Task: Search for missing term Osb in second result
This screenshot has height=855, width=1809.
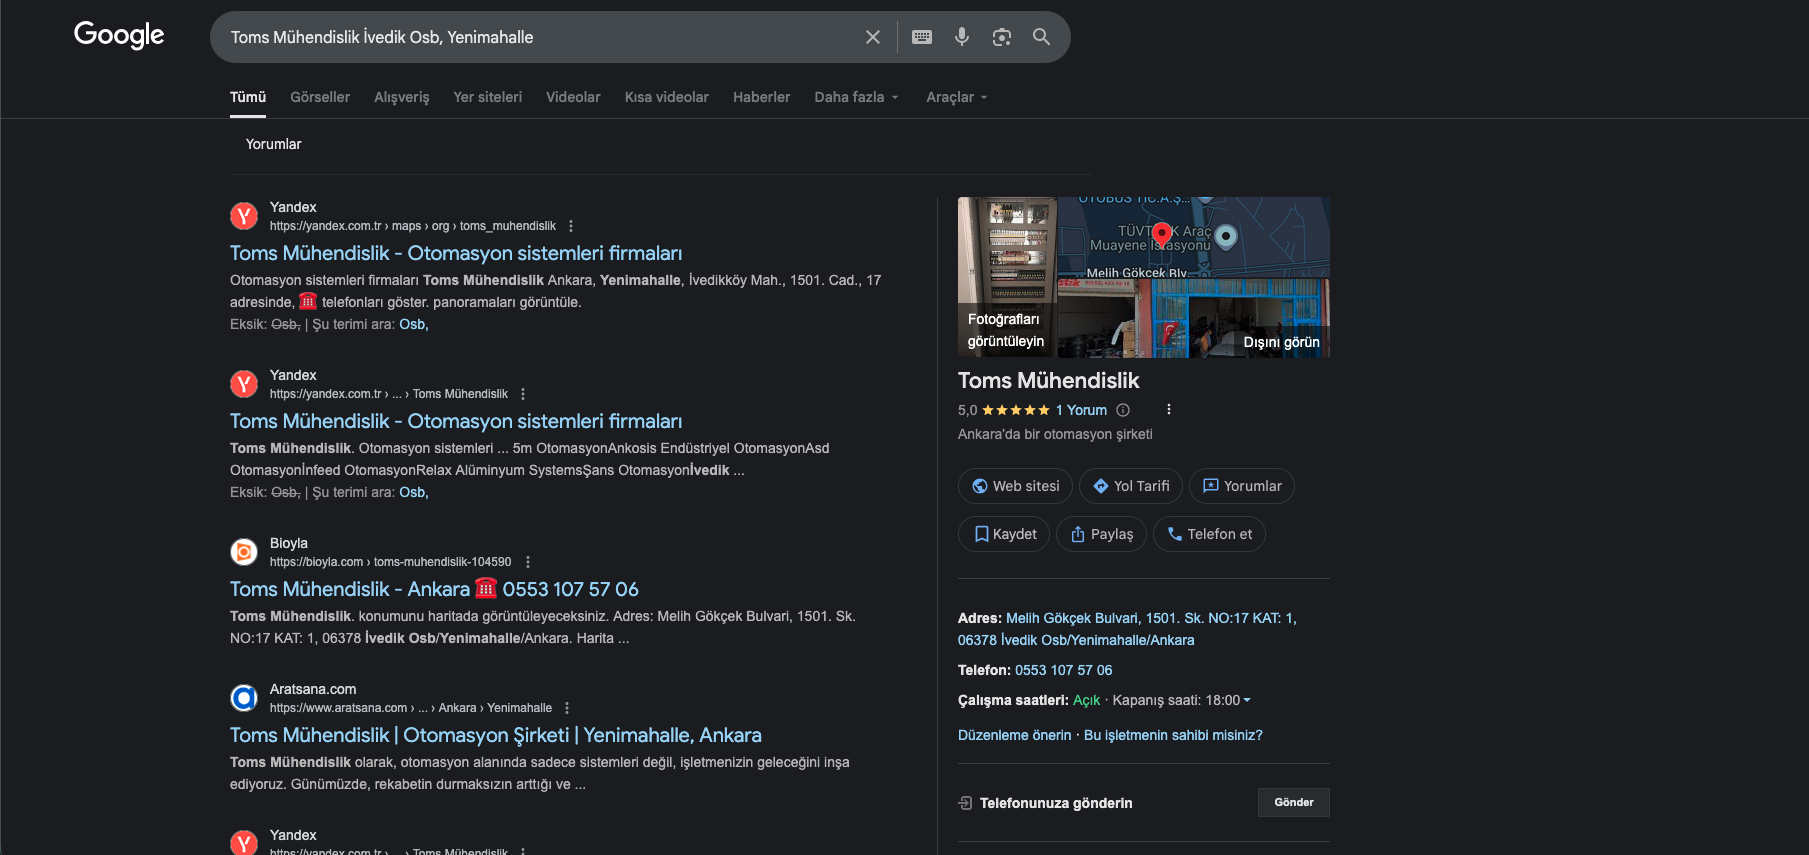Action: point(414,492)
